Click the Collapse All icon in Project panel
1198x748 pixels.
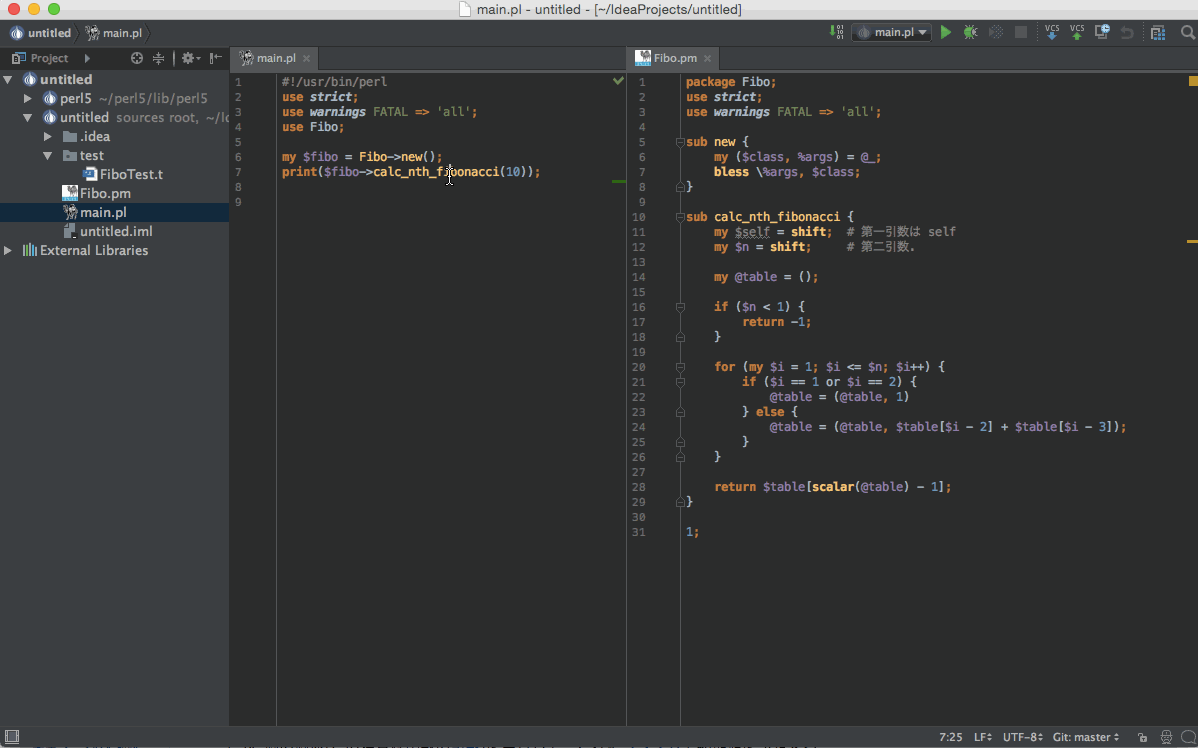(158, 58)
